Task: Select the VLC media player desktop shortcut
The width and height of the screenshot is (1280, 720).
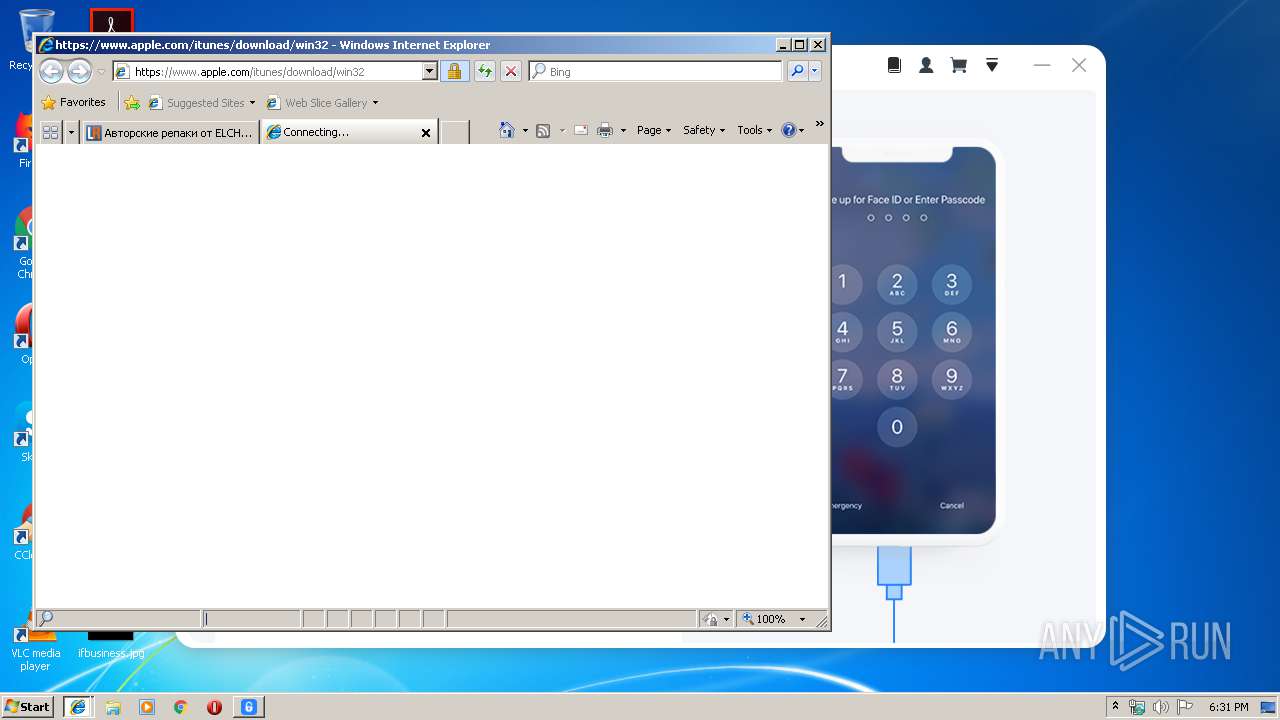Action: (x=35, y=645)
